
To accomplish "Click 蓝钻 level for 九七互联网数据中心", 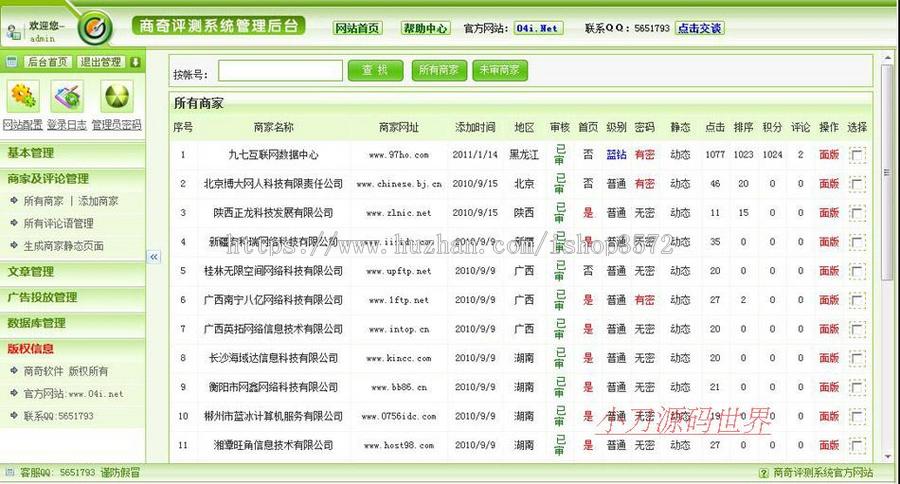I will pyautogui.click(x=616, y=155).
